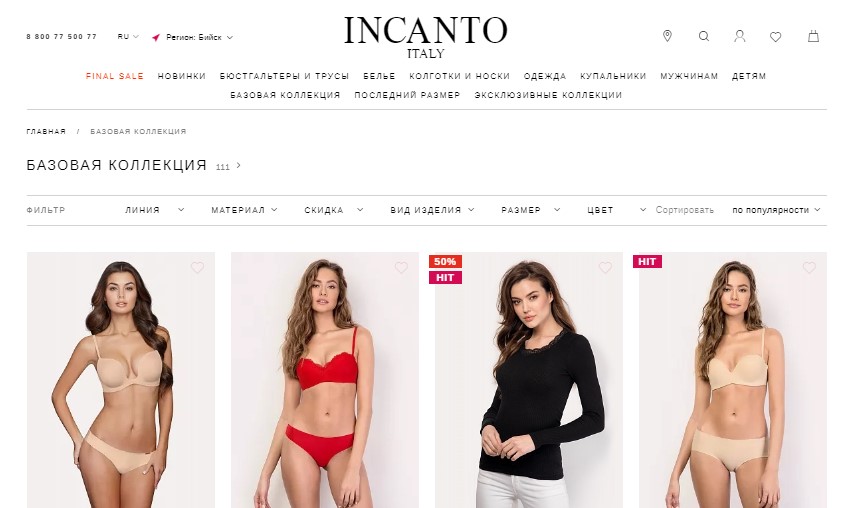Open the wishlist heart icon in header
The width and height of the screenshot is (858, 508).
pyautogui.click(x=775, y=37)
